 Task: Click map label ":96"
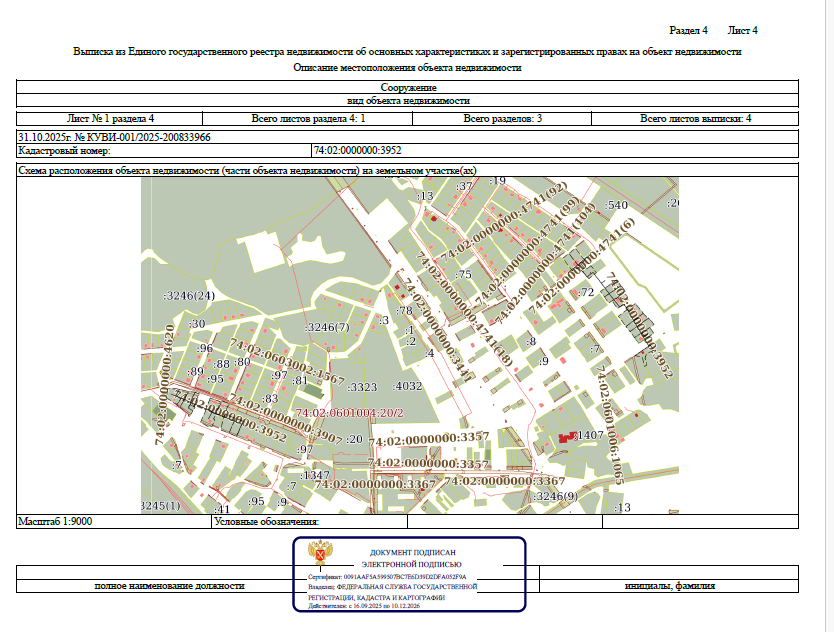pos(205,348)
